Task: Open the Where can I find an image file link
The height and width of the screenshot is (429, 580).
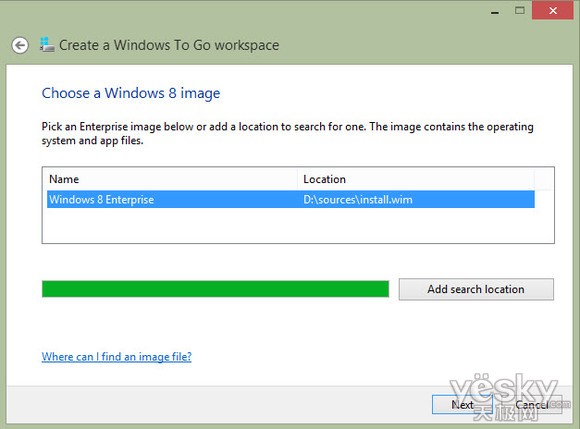Action: click(x=117, y=357)
